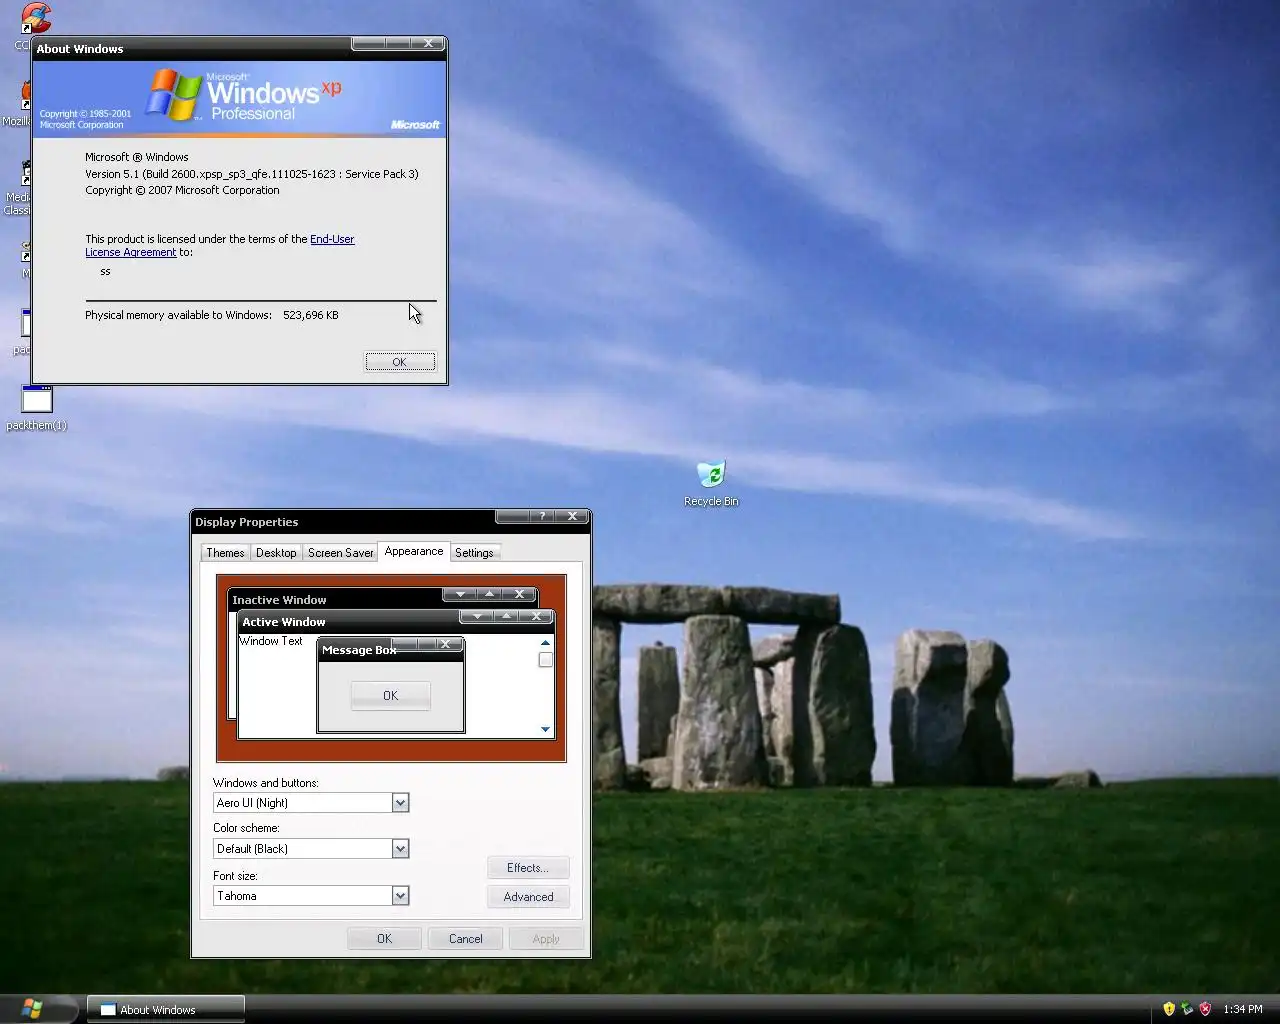The image size is (1280, 1024).
Task: Open the Recycle Bin desktop icon
Action: coord(711,484)
